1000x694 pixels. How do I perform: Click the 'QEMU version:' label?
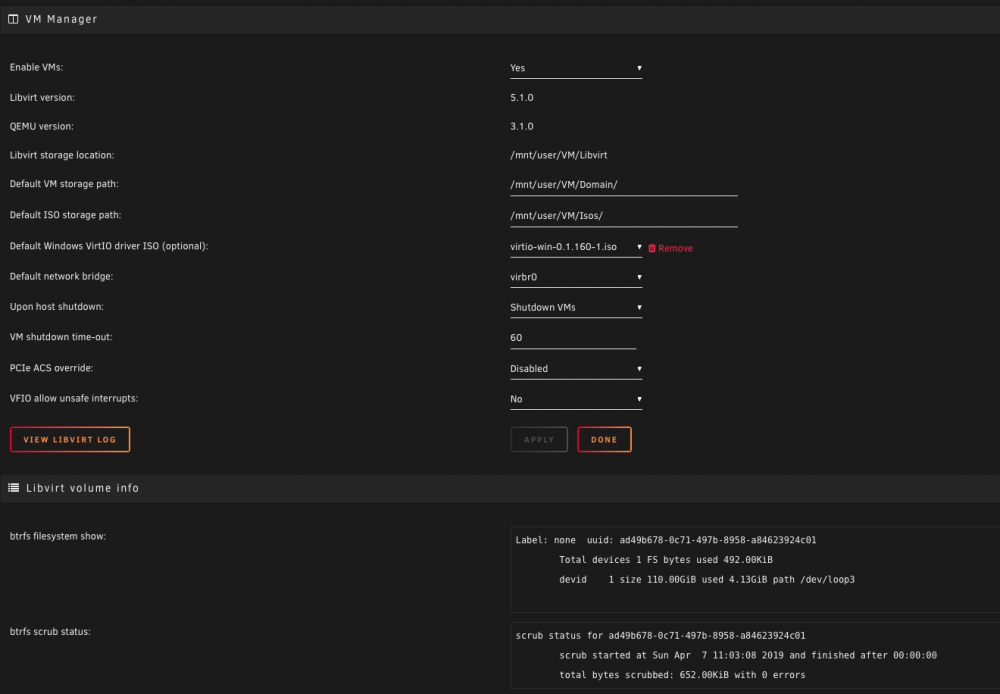coord(41,126)
